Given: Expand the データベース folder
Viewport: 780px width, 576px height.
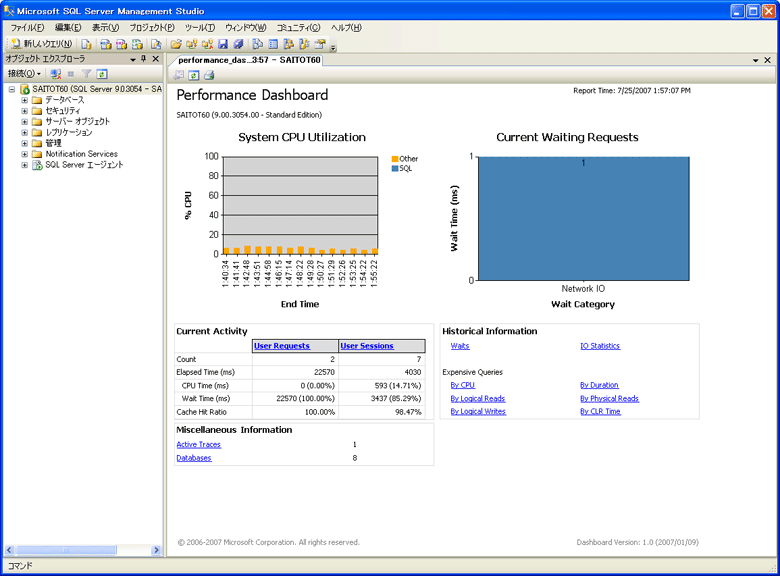Looking at the screenshot, I should pos(24,100).
